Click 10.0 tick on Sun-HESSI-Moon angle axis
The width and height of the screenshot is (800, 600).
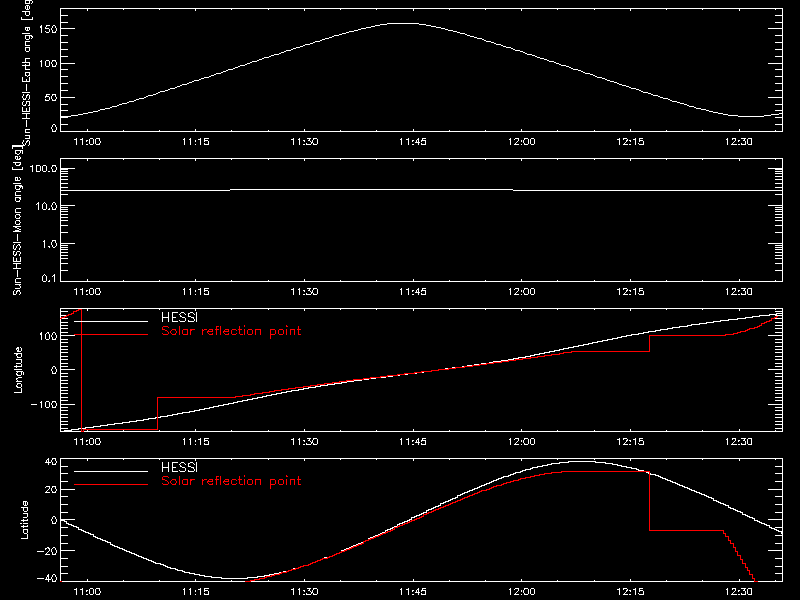(46, 206)
